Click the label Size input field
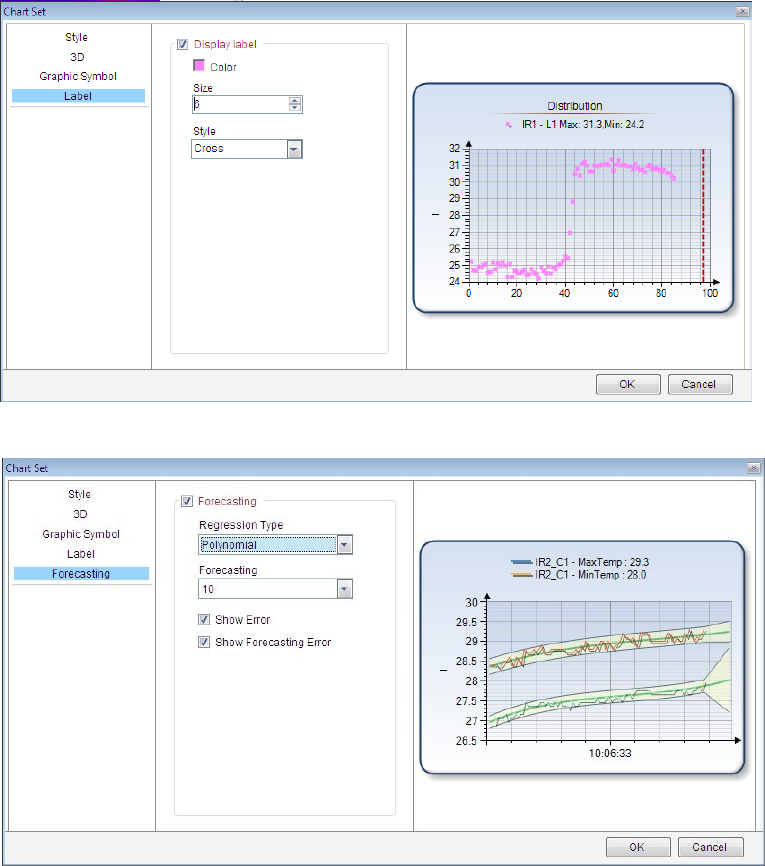Screen dimensions: 765x866 point(240,104)
